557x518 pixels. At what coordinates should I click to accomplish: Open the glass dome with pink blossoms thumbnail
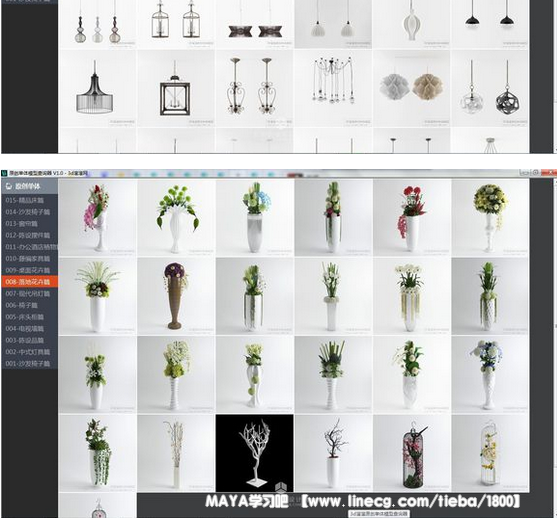[x=411, y=453]
